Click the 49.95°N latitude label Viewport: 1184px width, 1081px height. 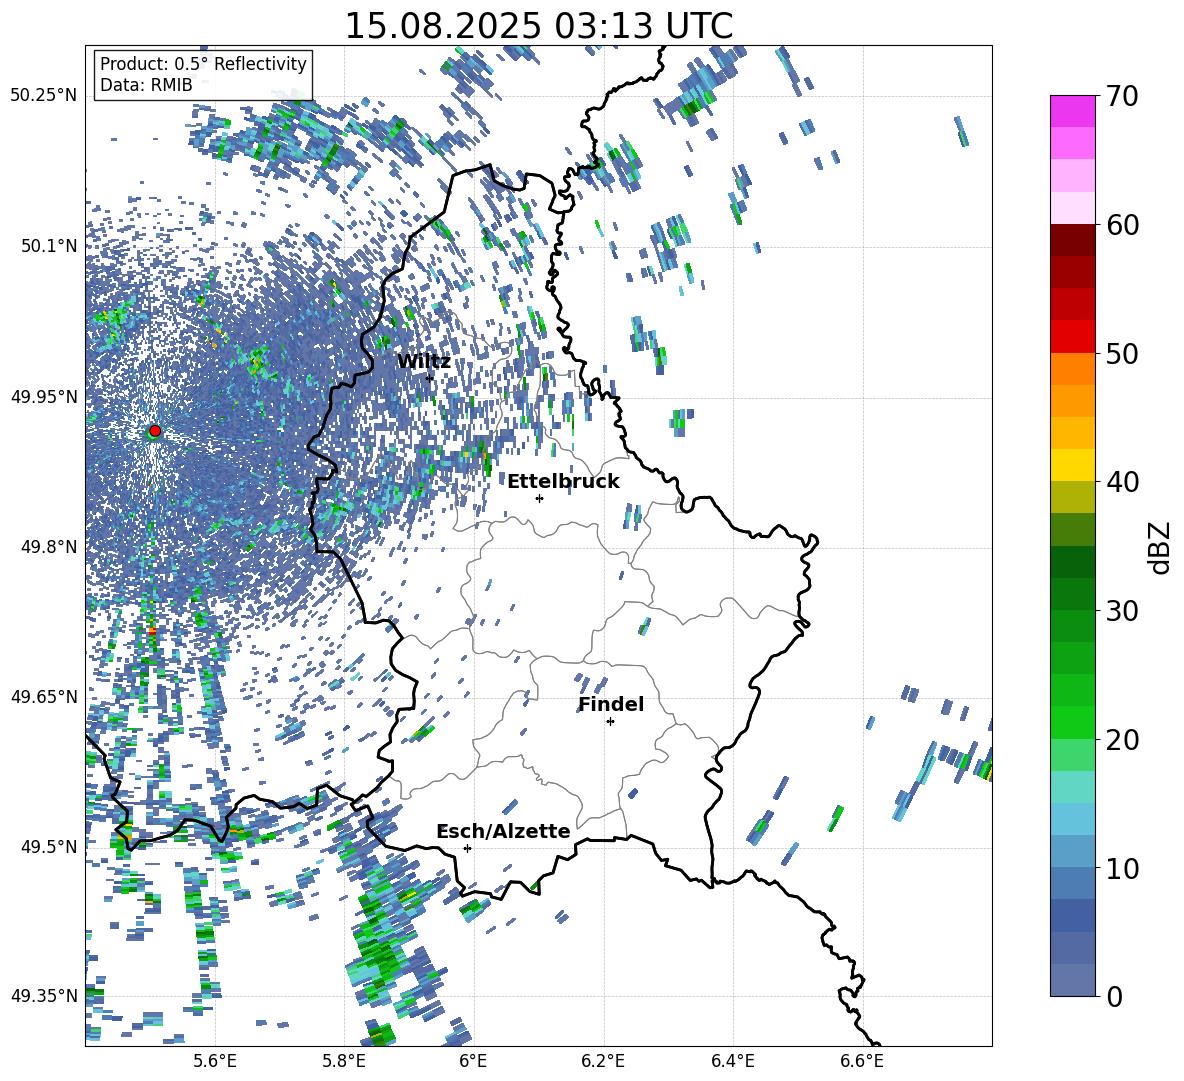click(44, 396)
